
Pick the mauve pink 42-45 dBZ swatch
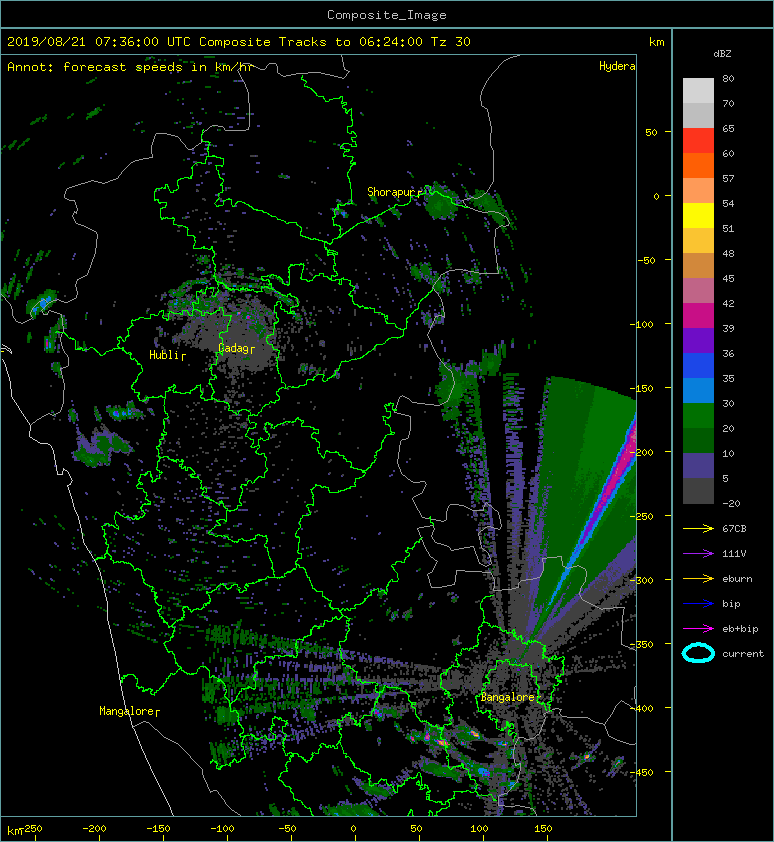coord(698,291)
